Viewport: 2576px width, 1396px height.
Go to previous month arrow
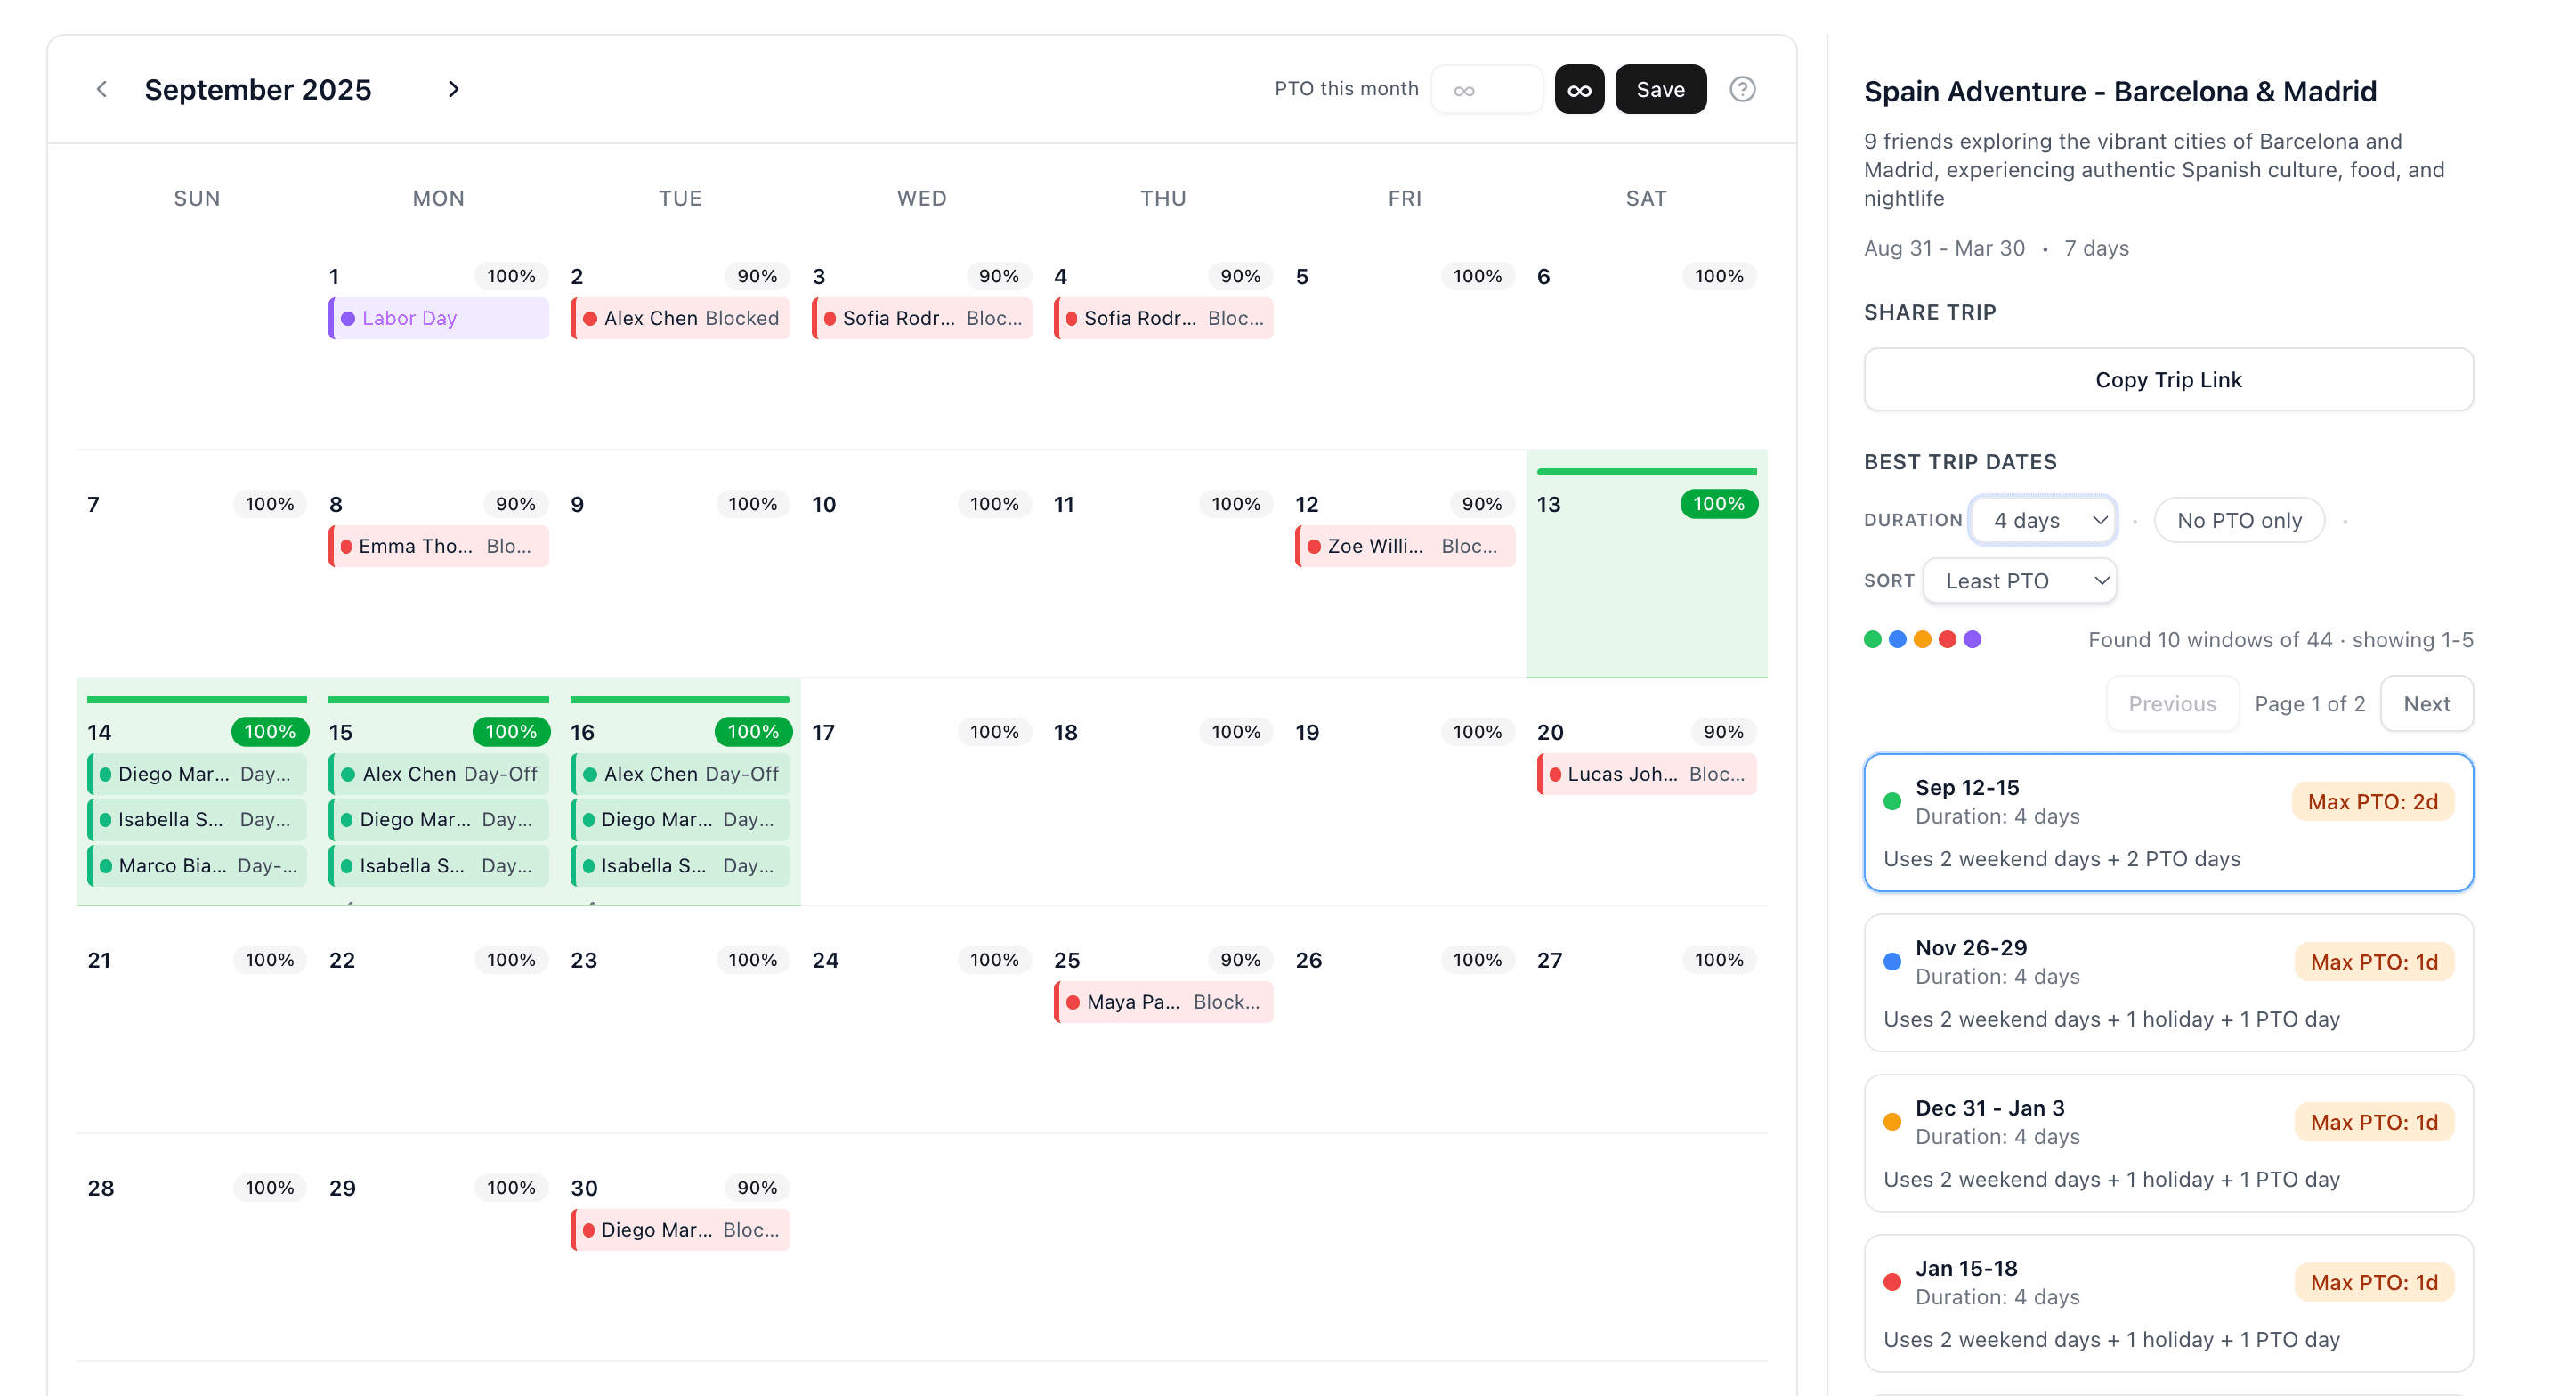pos(102,89)
